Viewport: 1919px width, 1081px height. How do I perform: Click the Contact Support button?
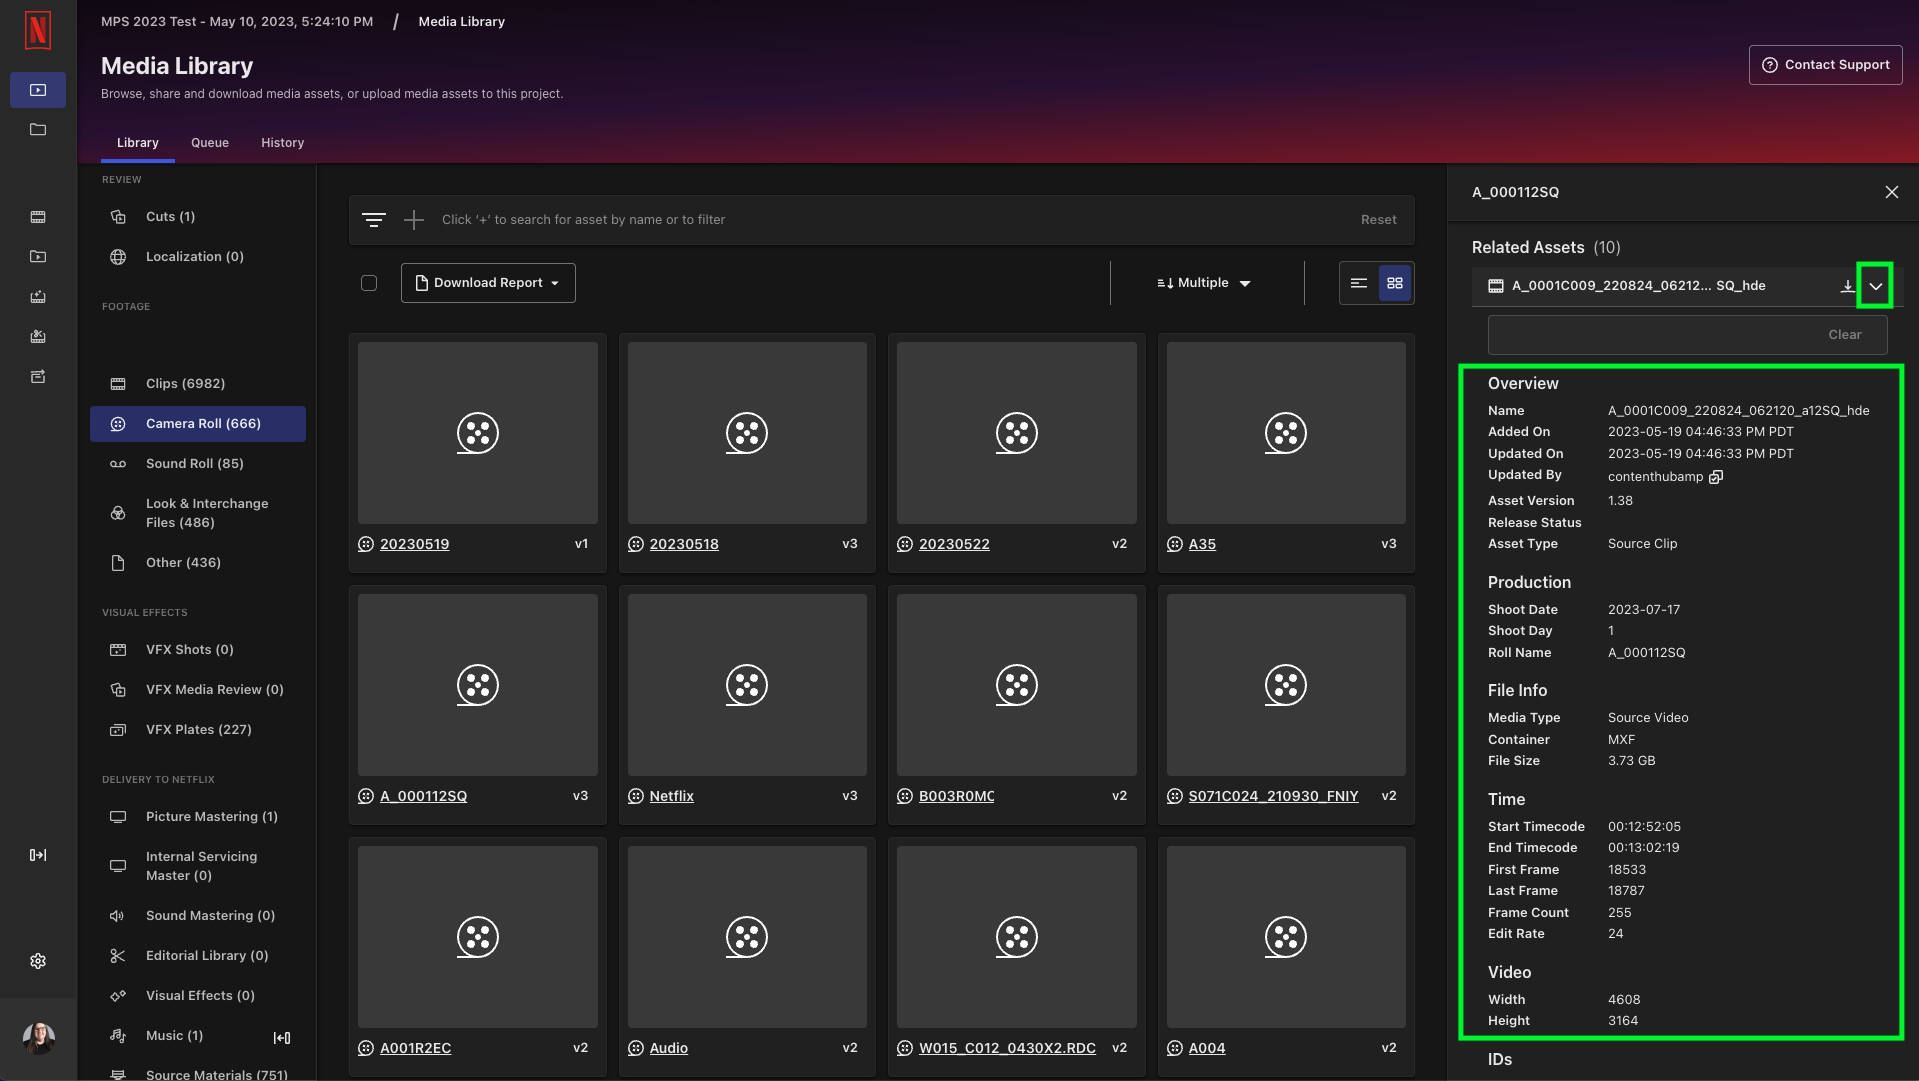(x=1825, y=65)
